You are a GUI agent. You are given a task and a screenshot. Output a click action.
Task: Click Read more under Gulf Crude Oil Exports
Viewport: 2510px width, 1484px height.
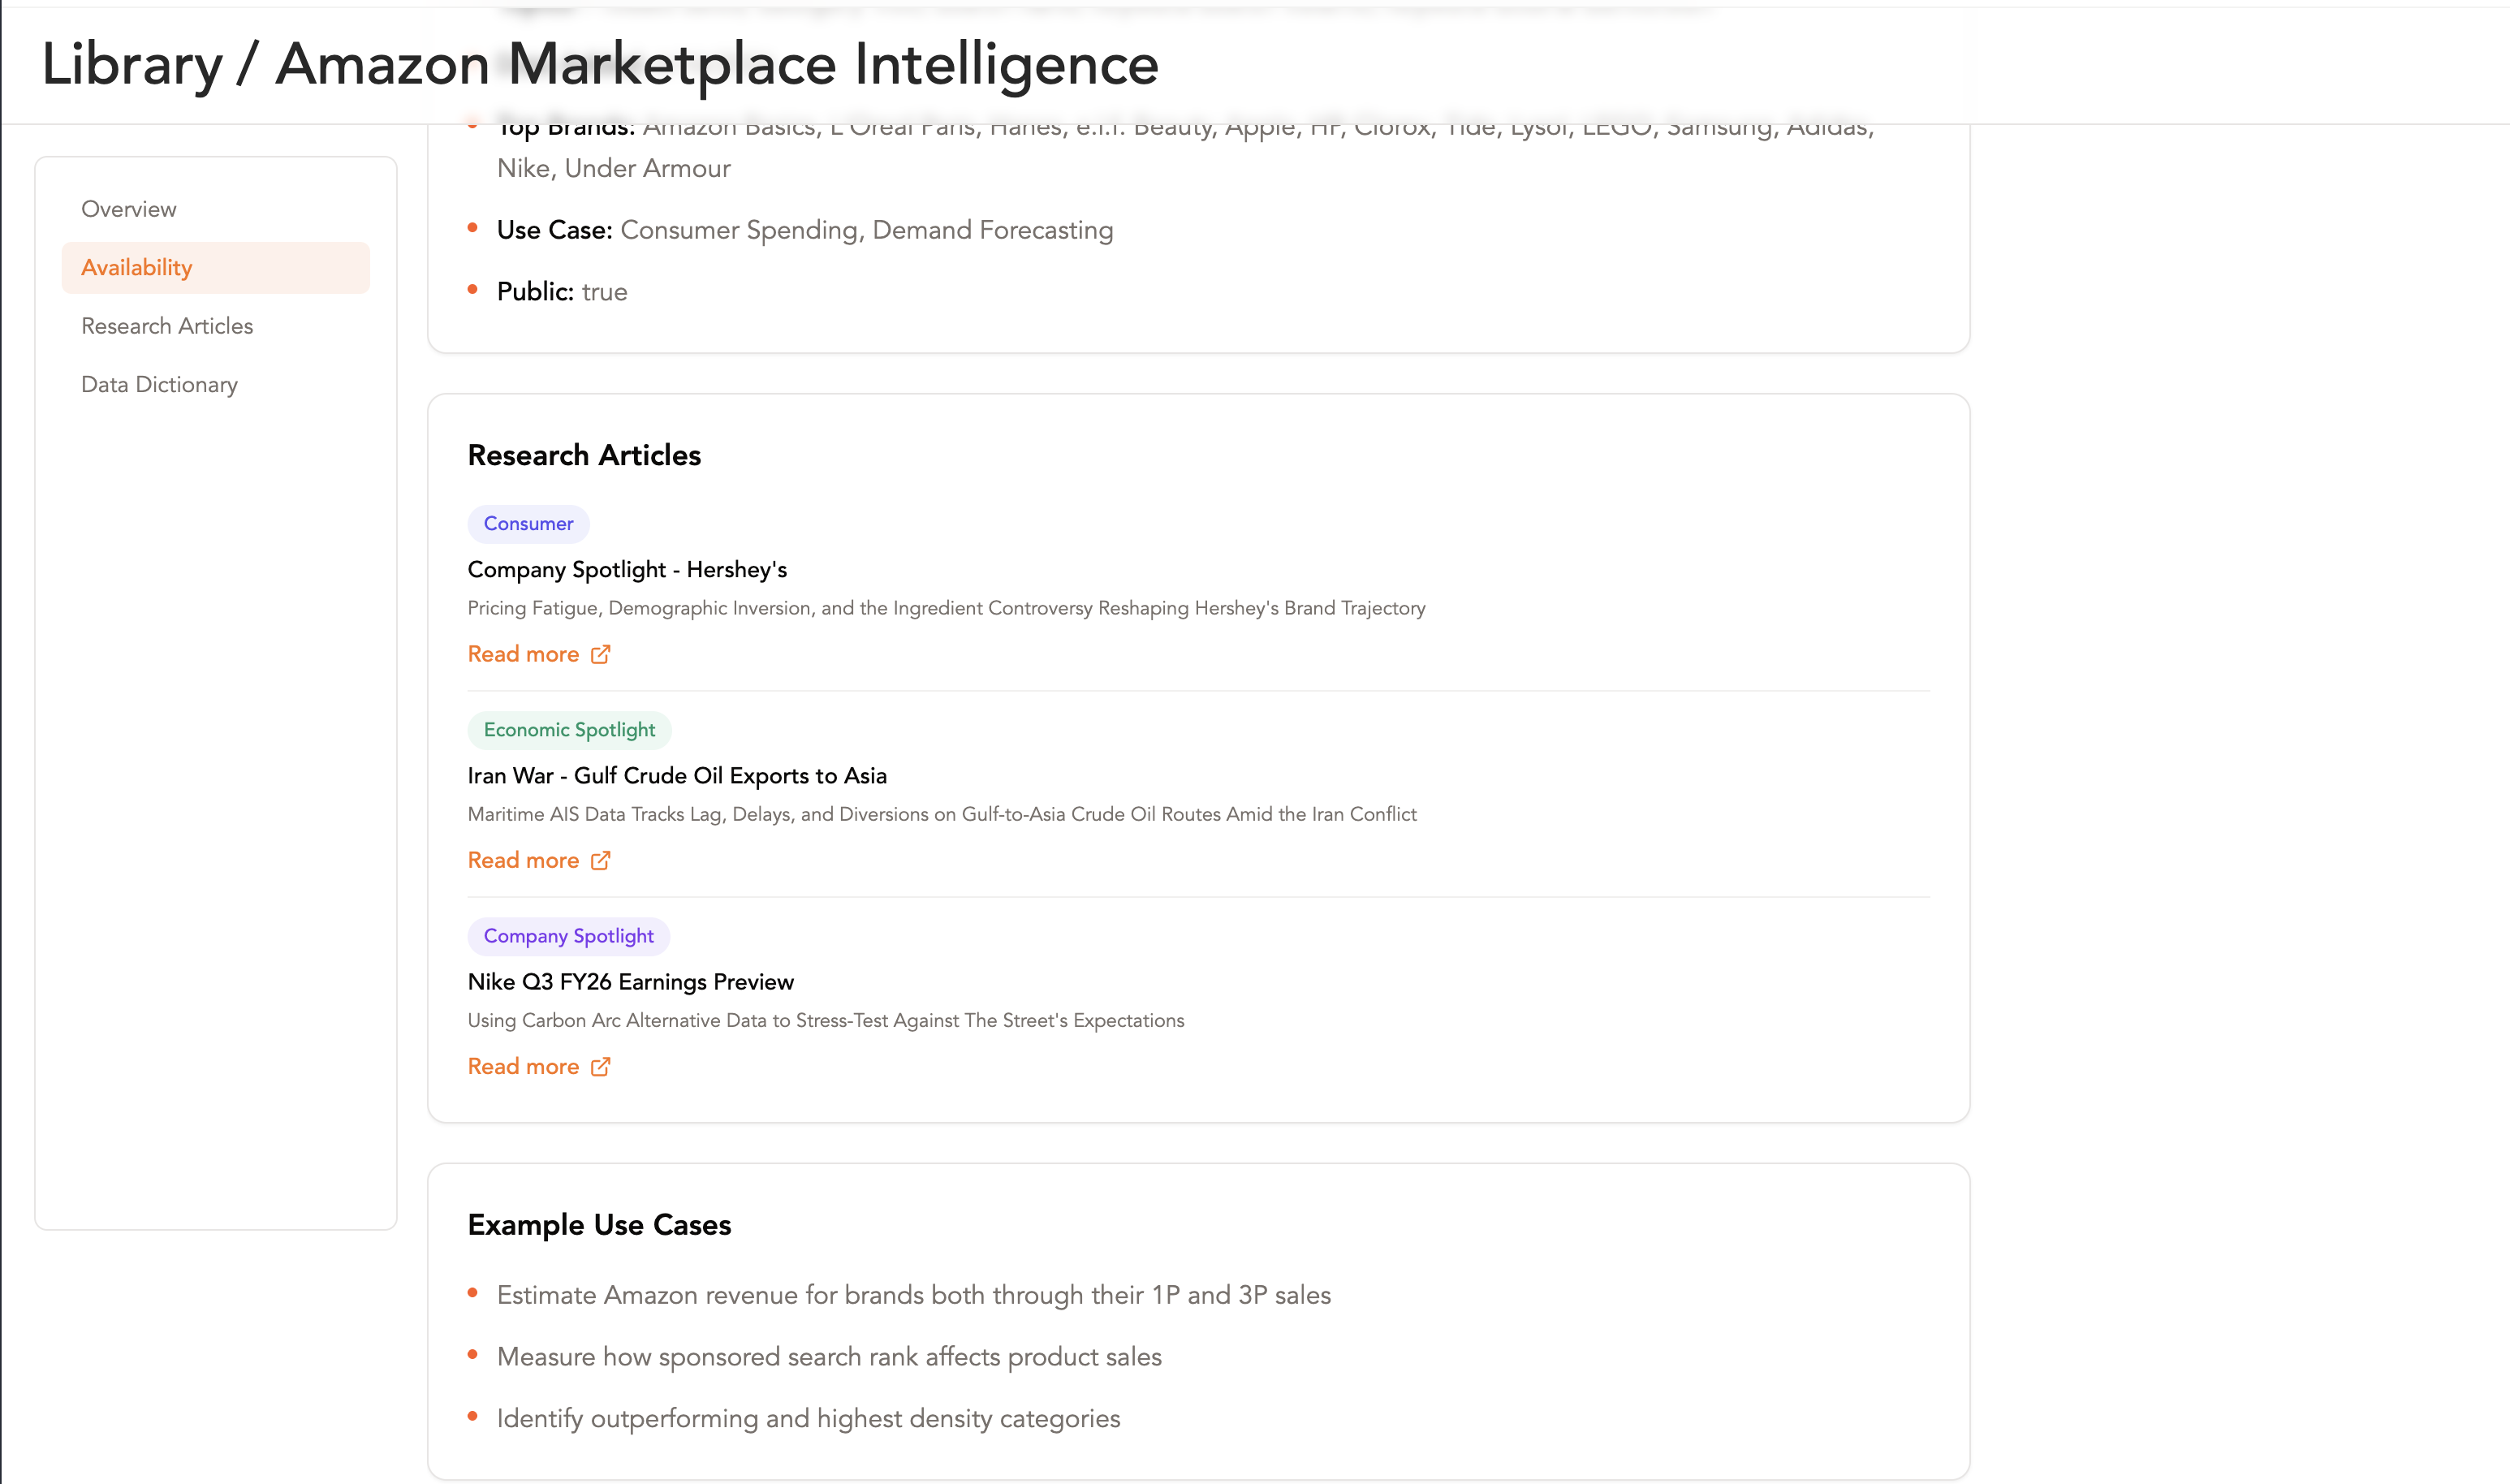click(x=523, y=860)
